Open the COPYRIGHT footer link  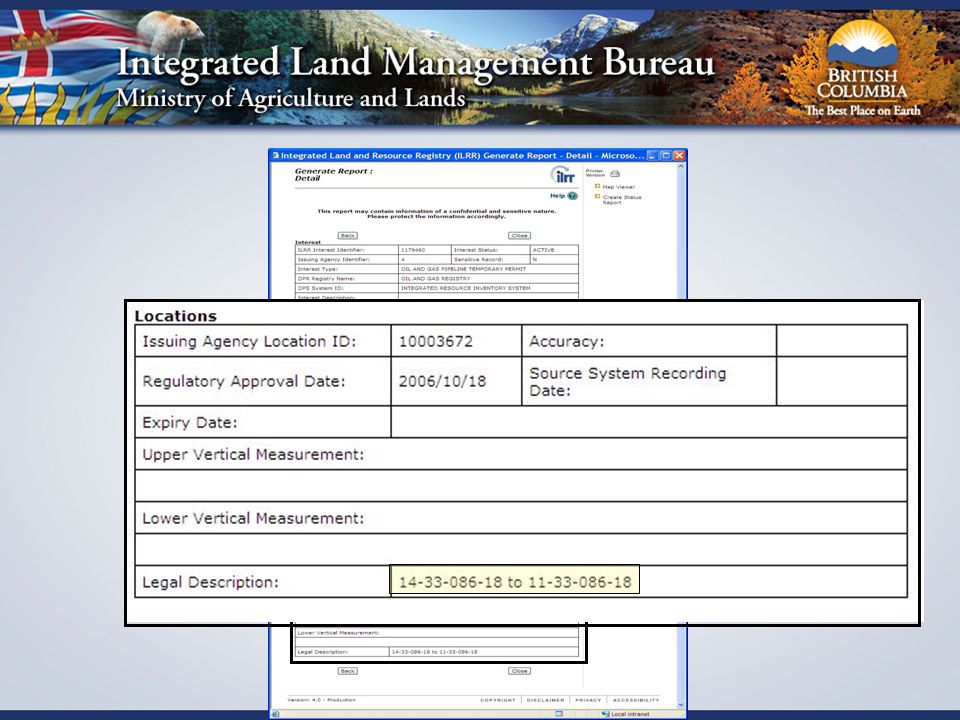click(497, 700)
